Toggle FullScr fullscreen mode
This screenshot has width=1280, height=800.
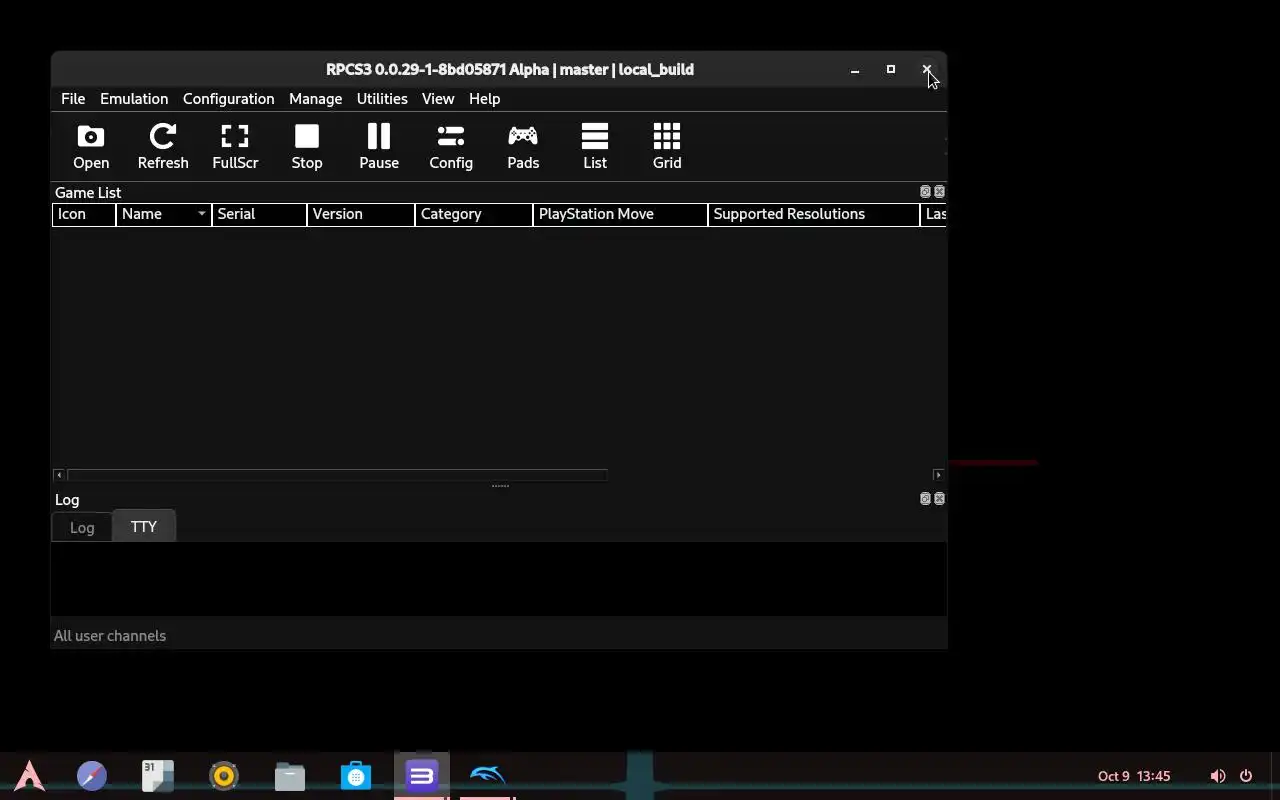pos(235,146)
